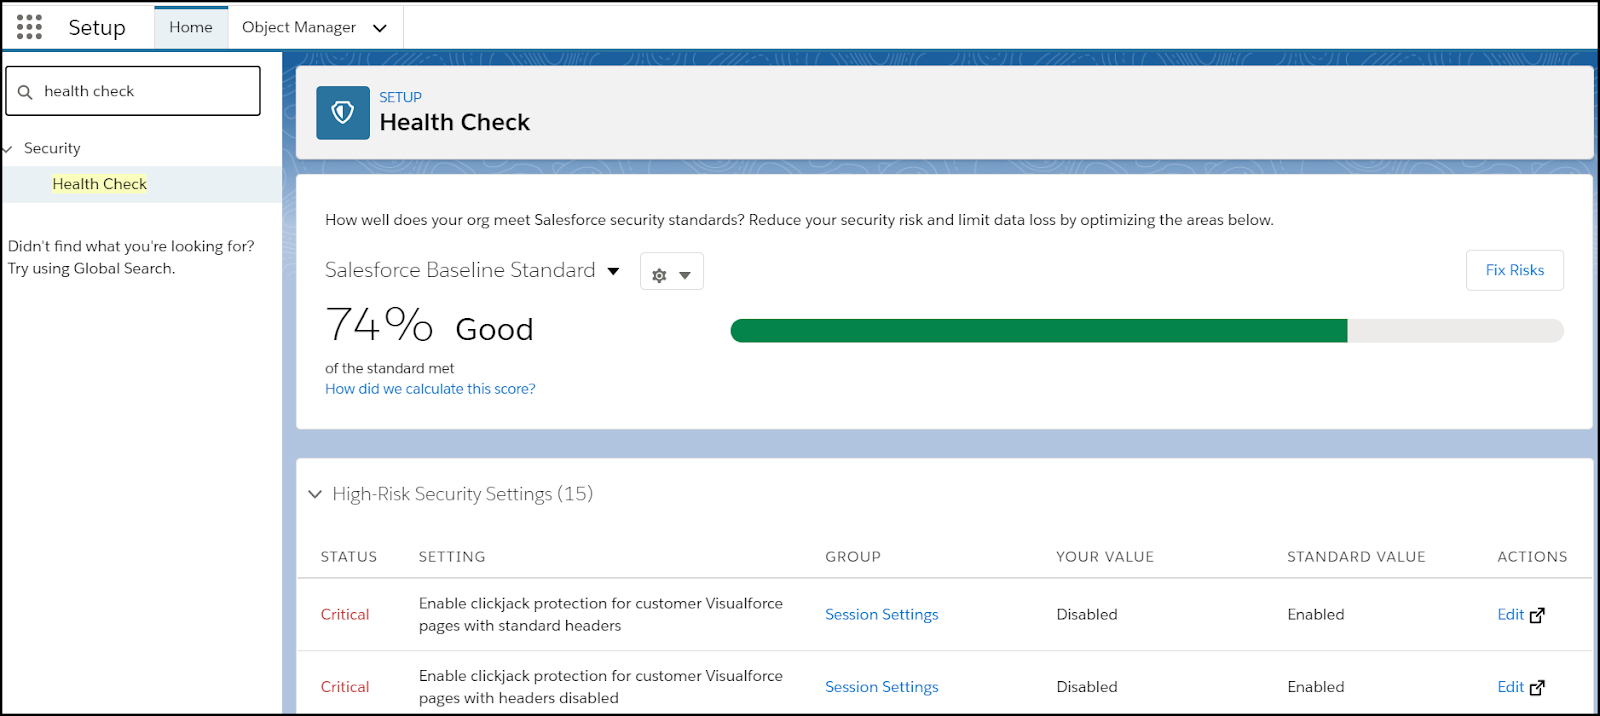Switch to the Home tab

click(x=191, y=27)
